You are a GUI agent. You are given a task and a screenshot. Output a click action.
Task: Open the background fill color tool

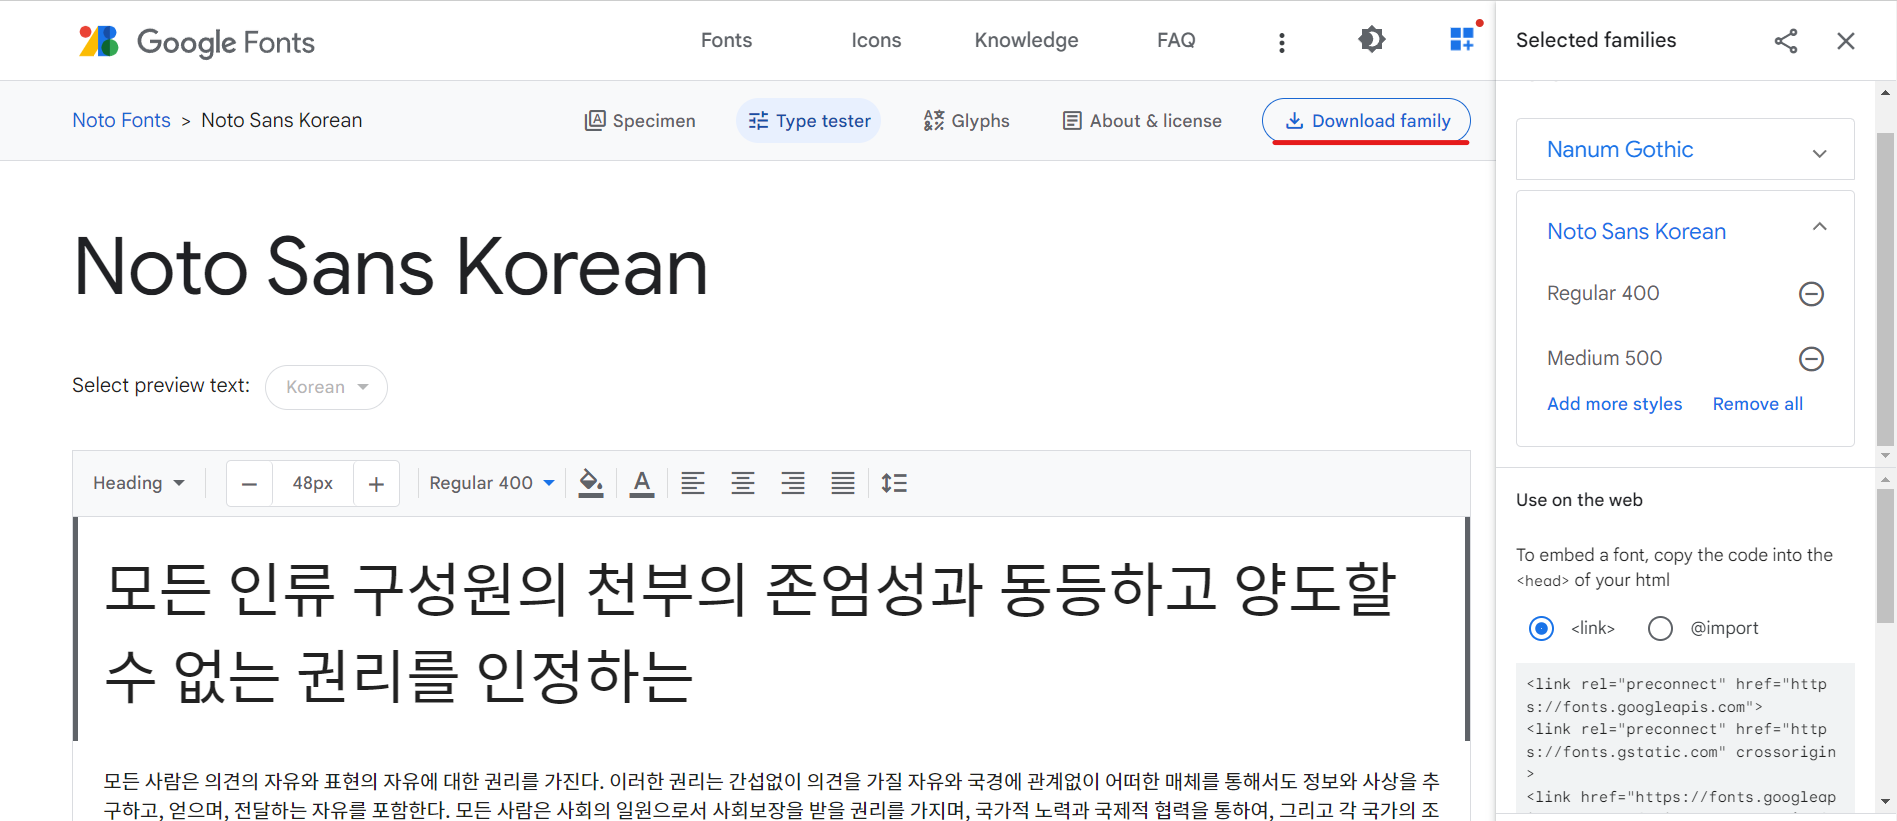click(x=591, y=483)
